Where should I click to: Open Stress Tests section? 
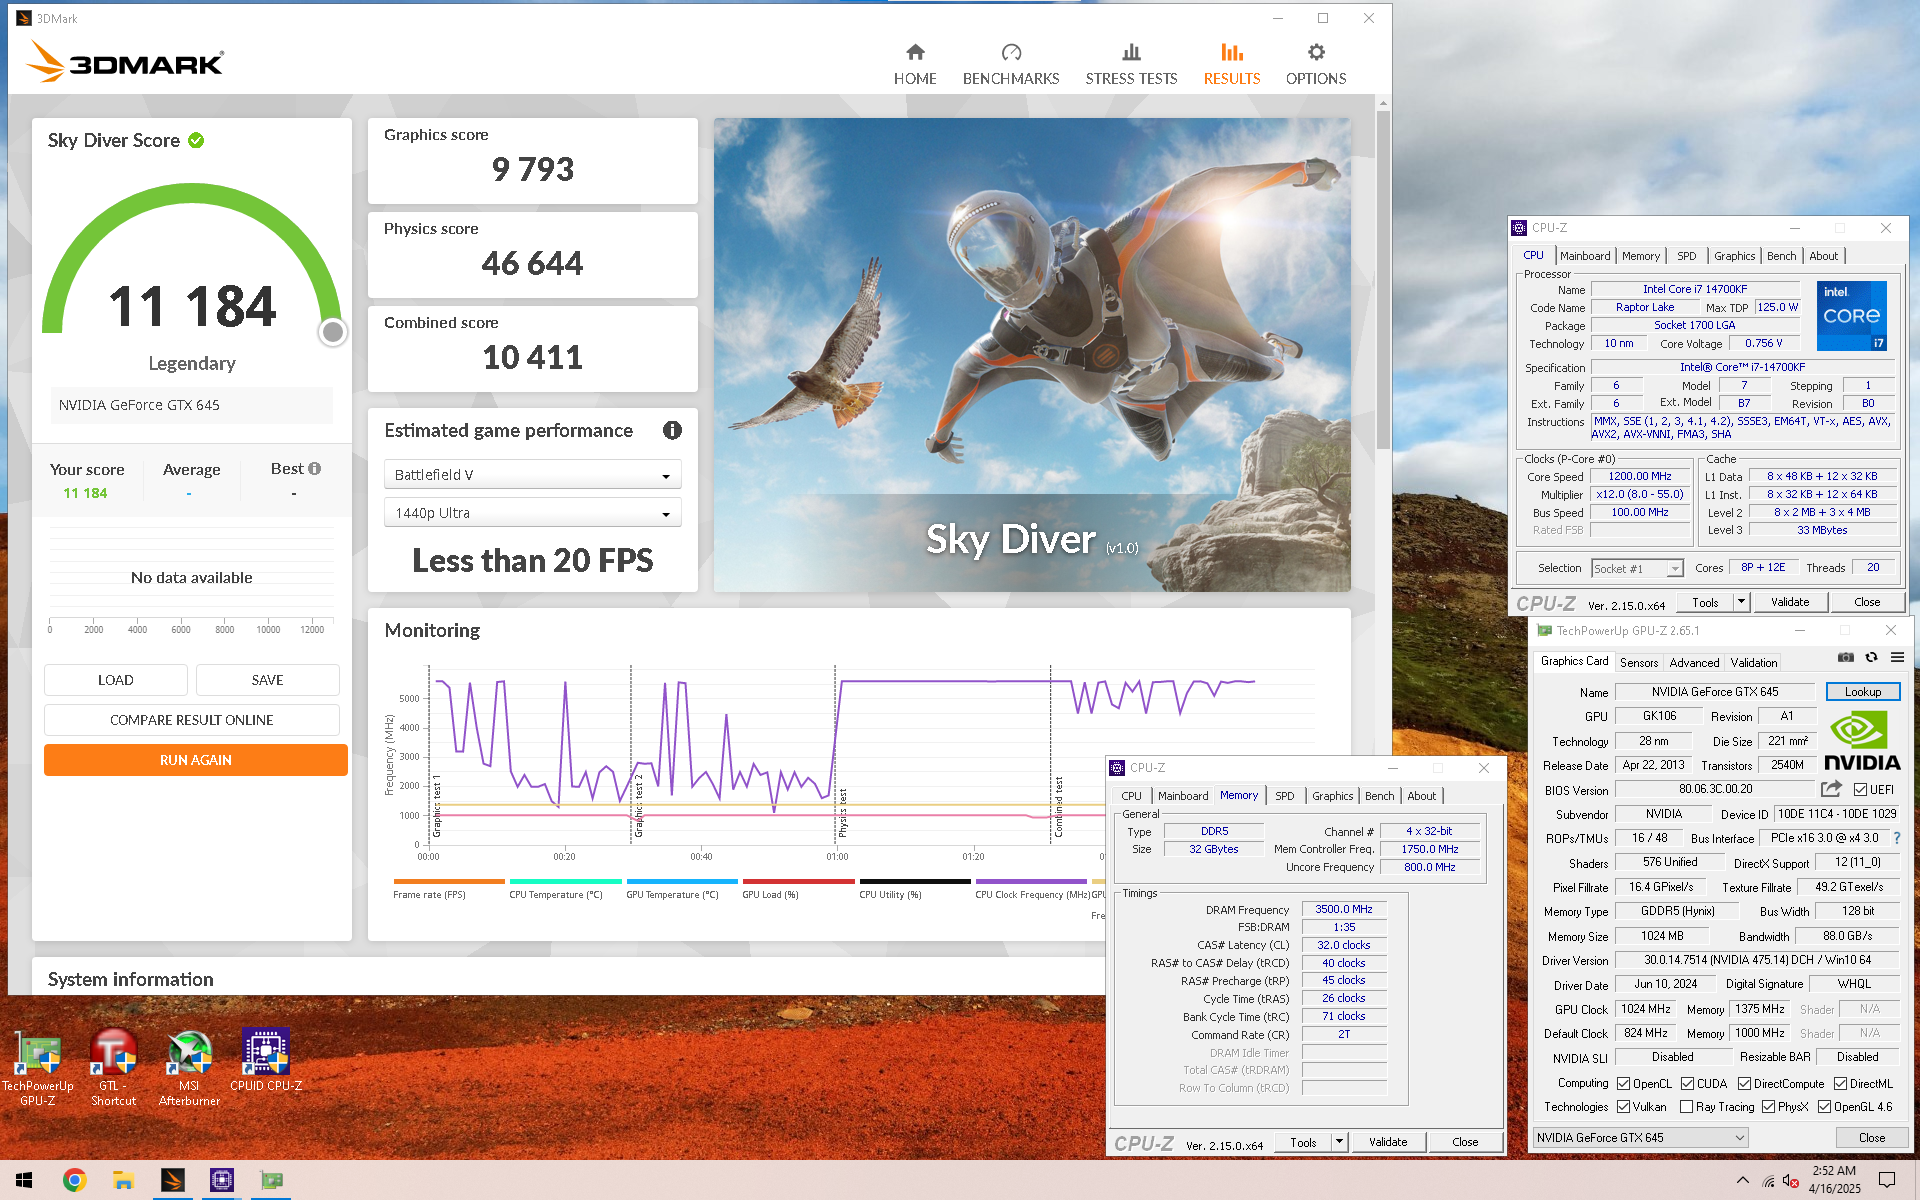[x=1131, y=64]
